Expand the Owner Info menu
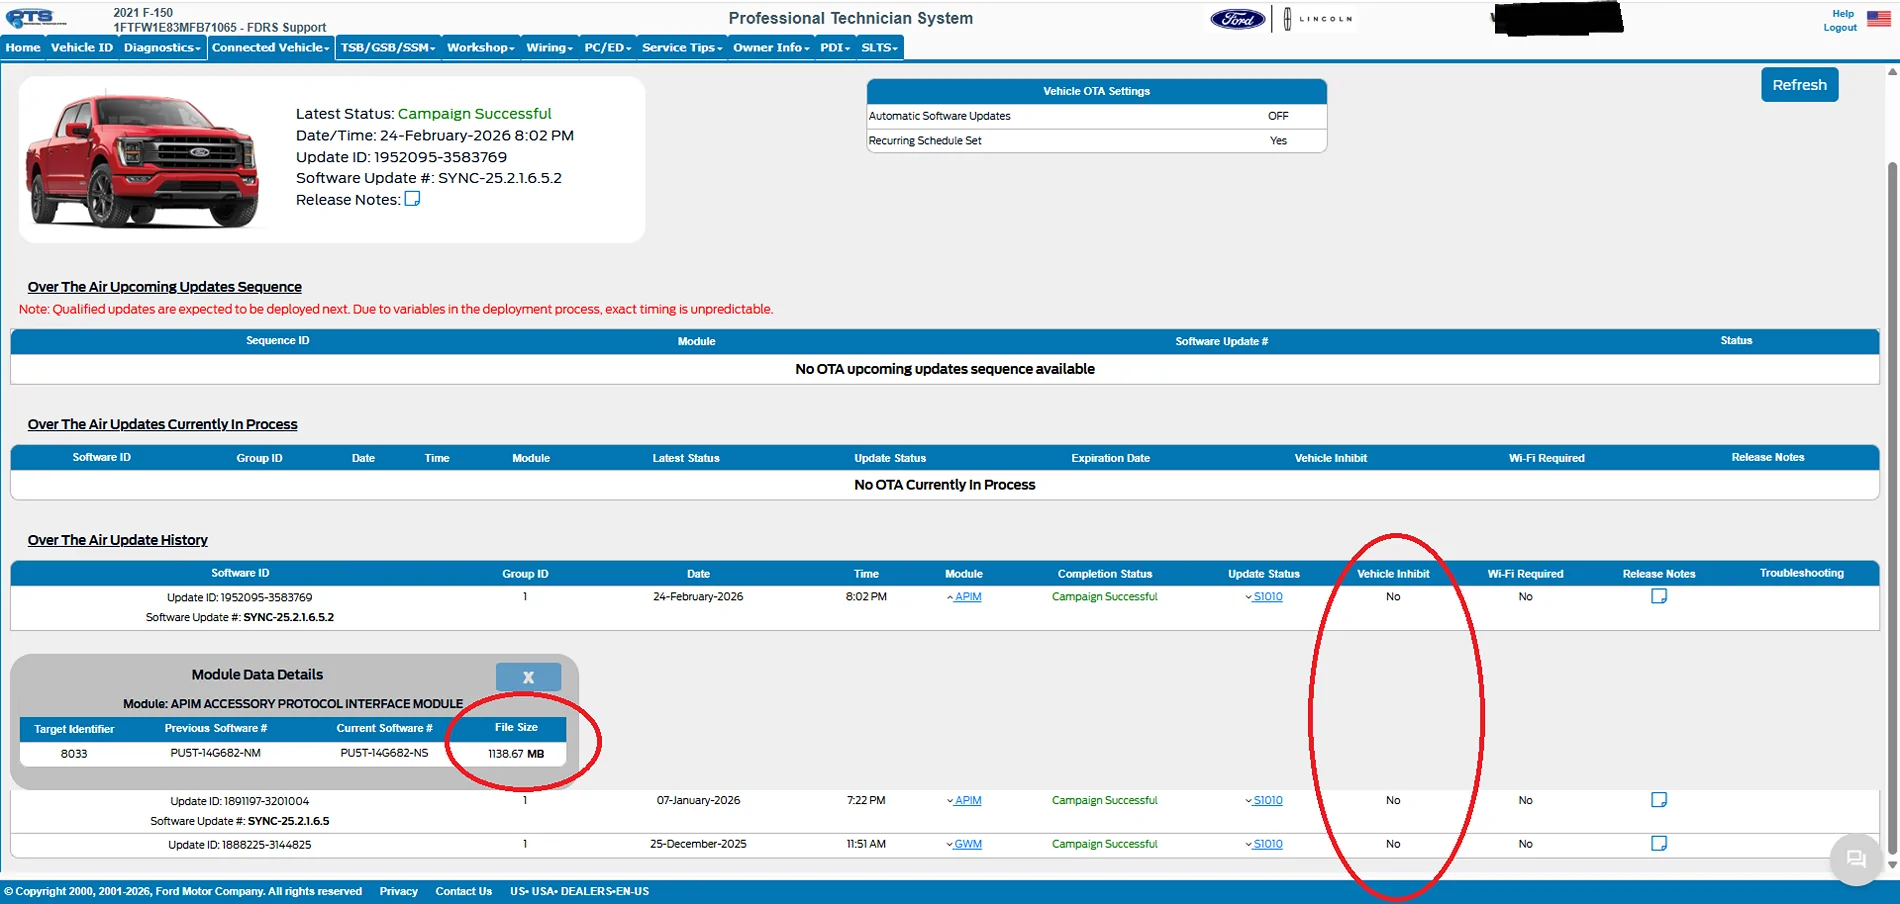 (771, 47)
